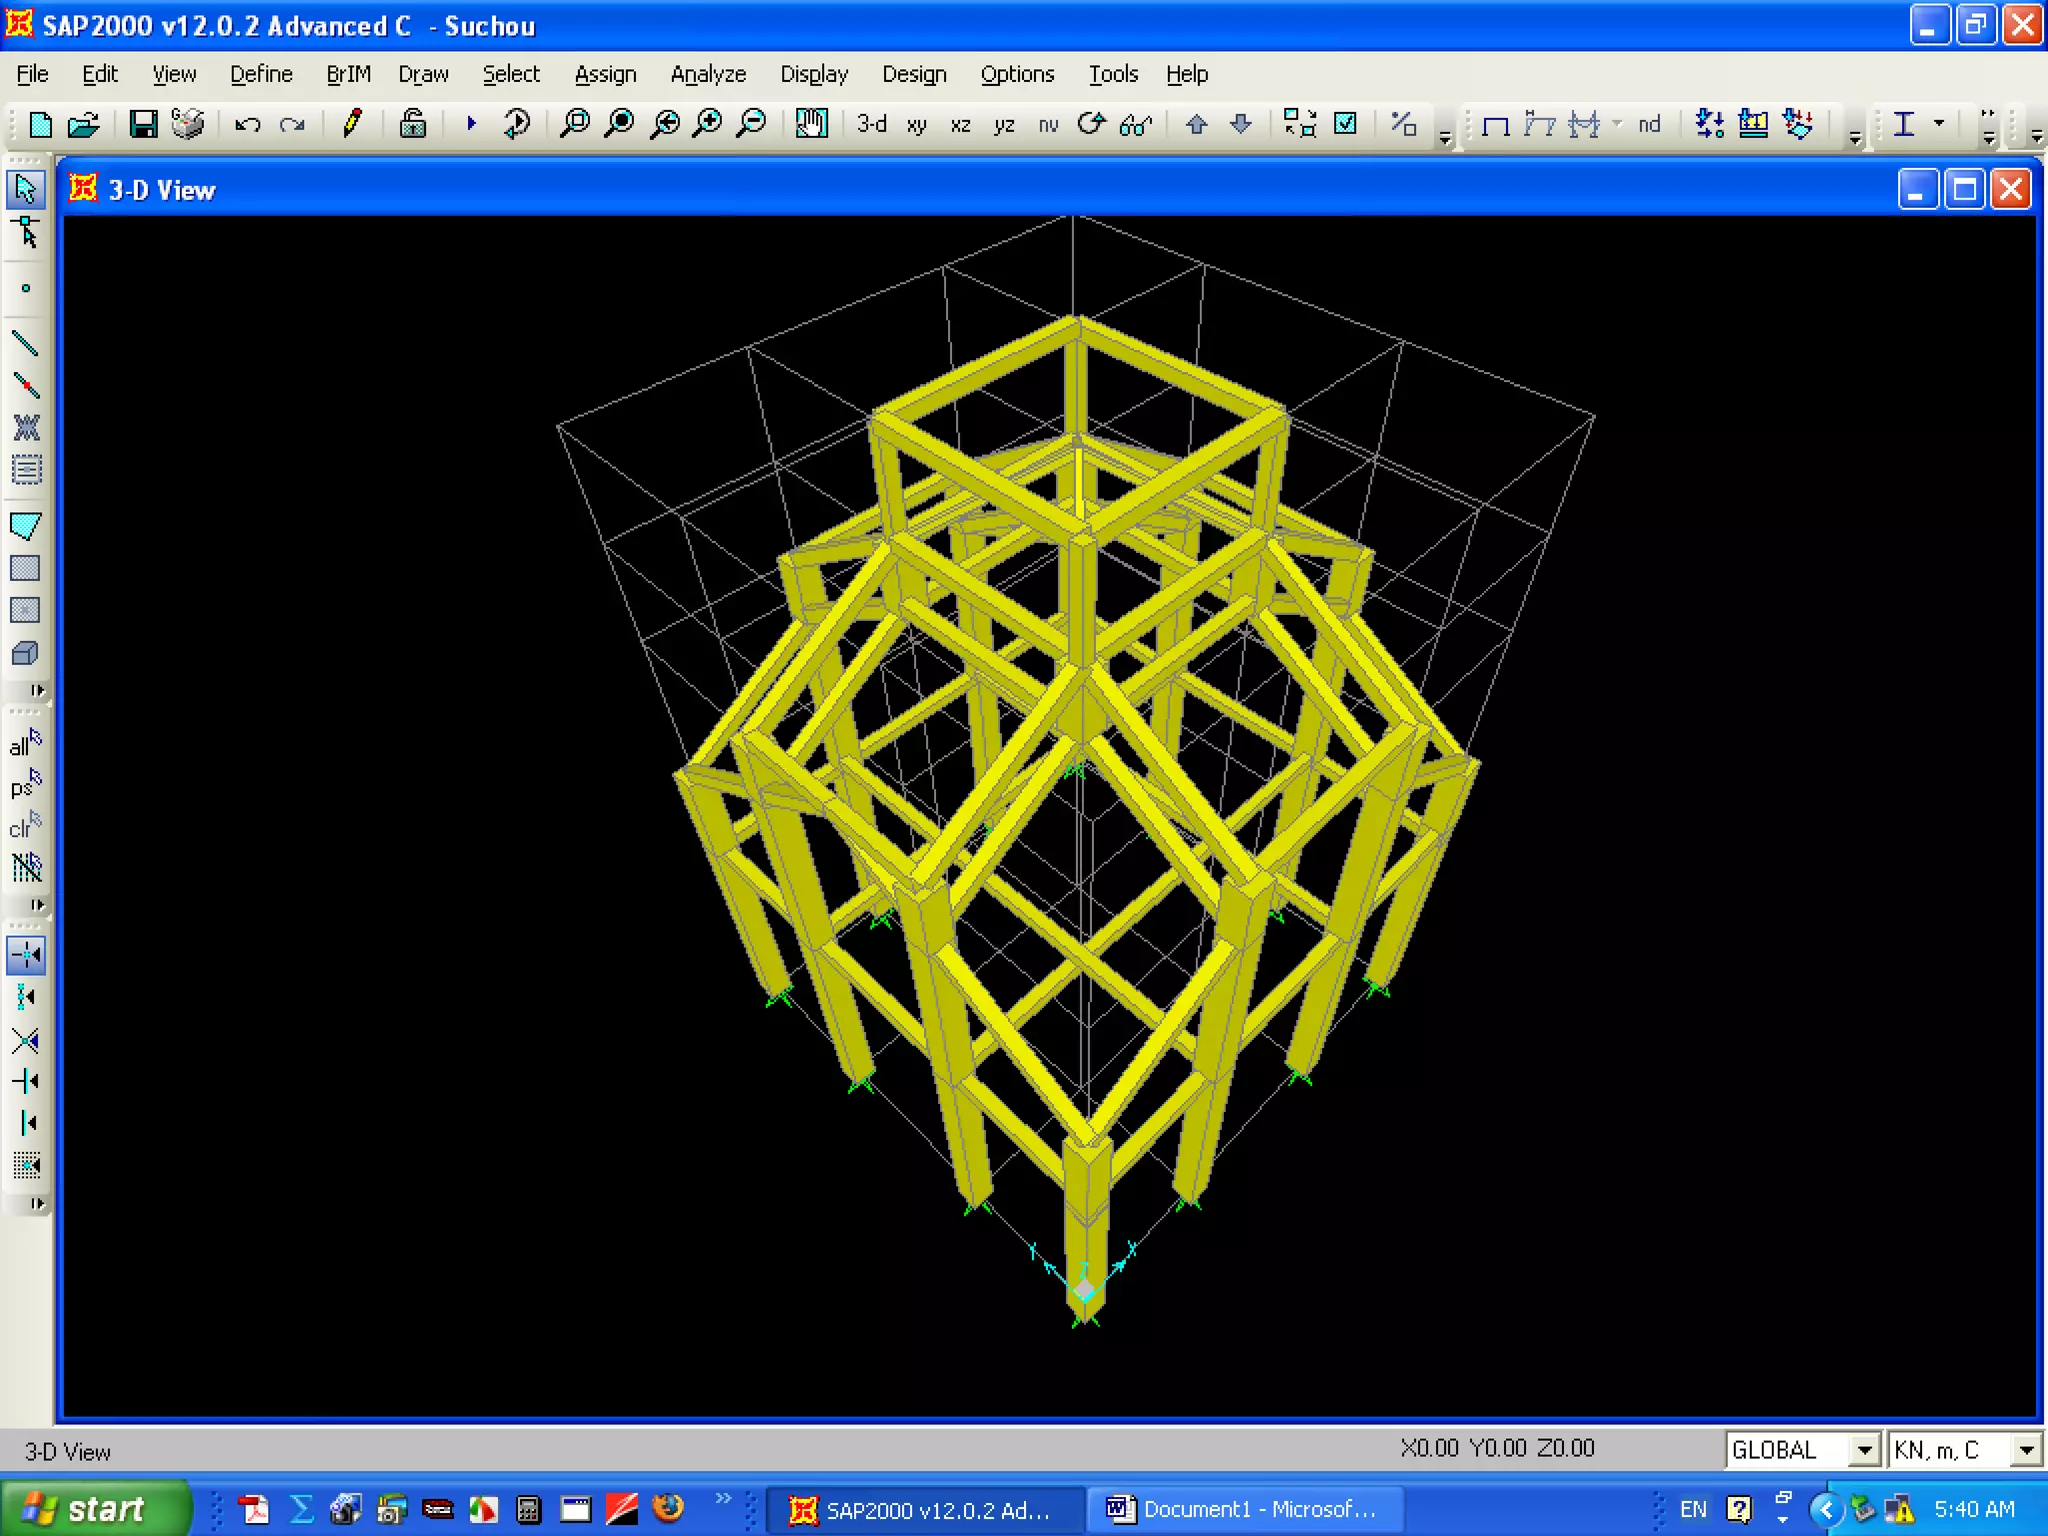This screenshot has width=2048, height=1536.
Task: Click the Rubber Band Zoom magnifier
Action: click(574, 124)
